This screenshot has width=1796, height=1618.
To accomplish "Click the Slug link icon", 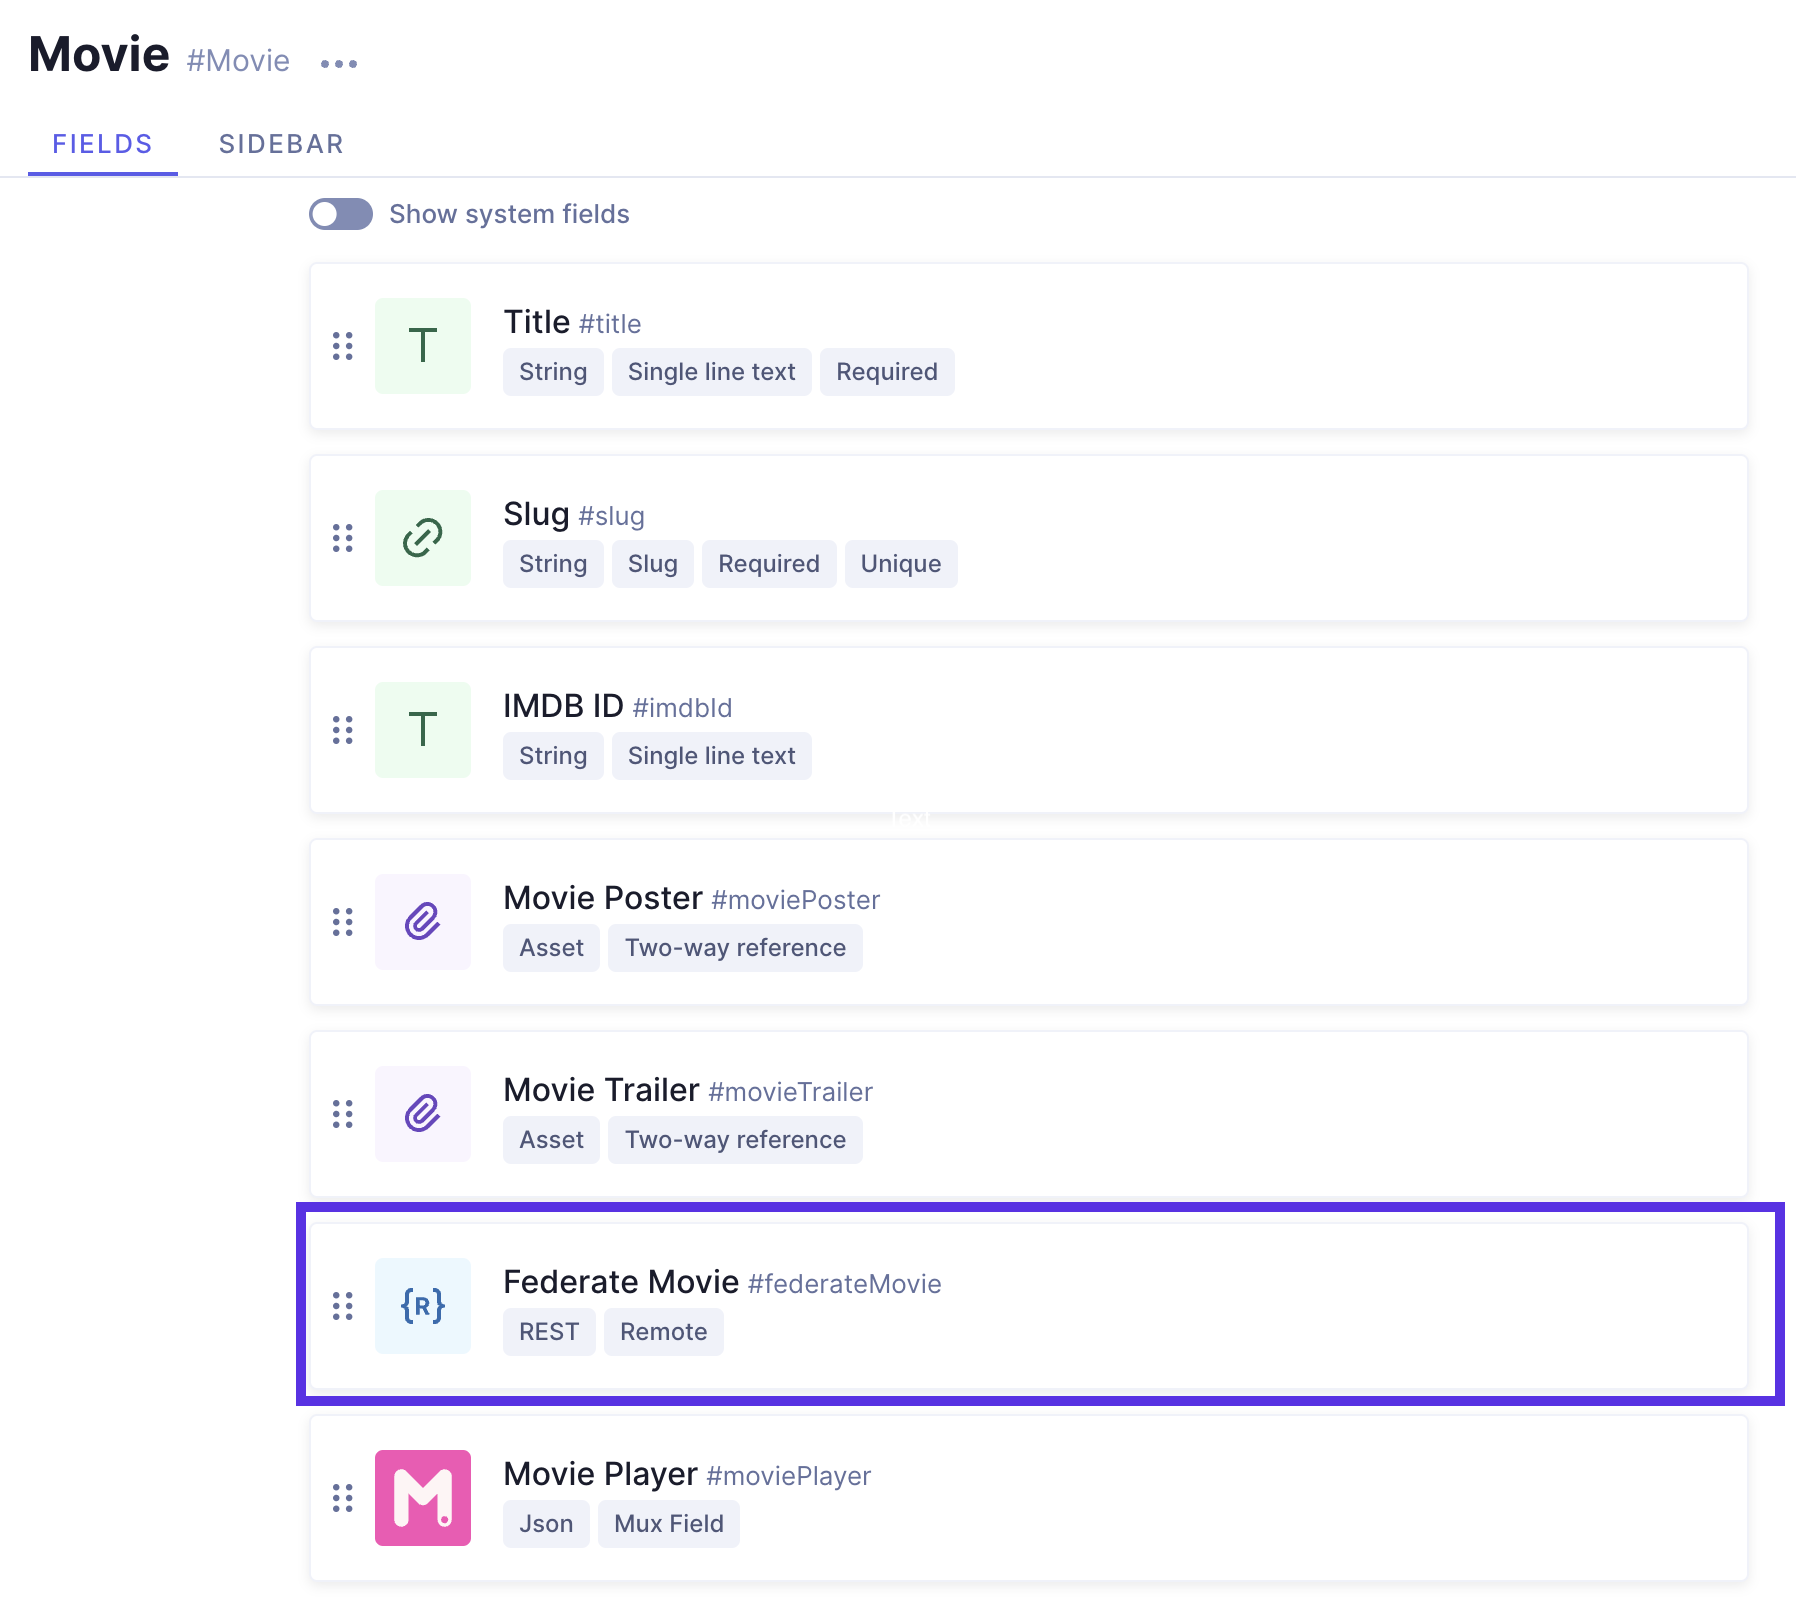I will click(422, 537).
